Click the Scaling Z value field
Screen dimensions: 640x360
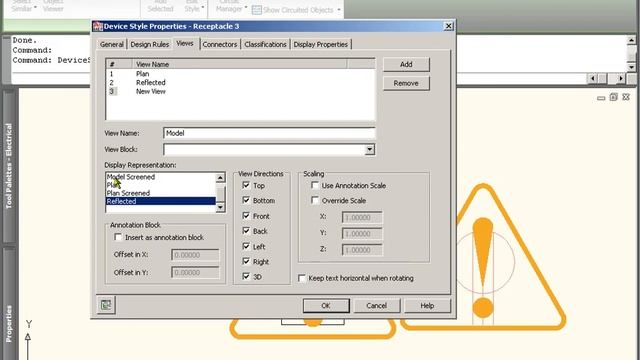pyautogui.click(x=362, y=250)
